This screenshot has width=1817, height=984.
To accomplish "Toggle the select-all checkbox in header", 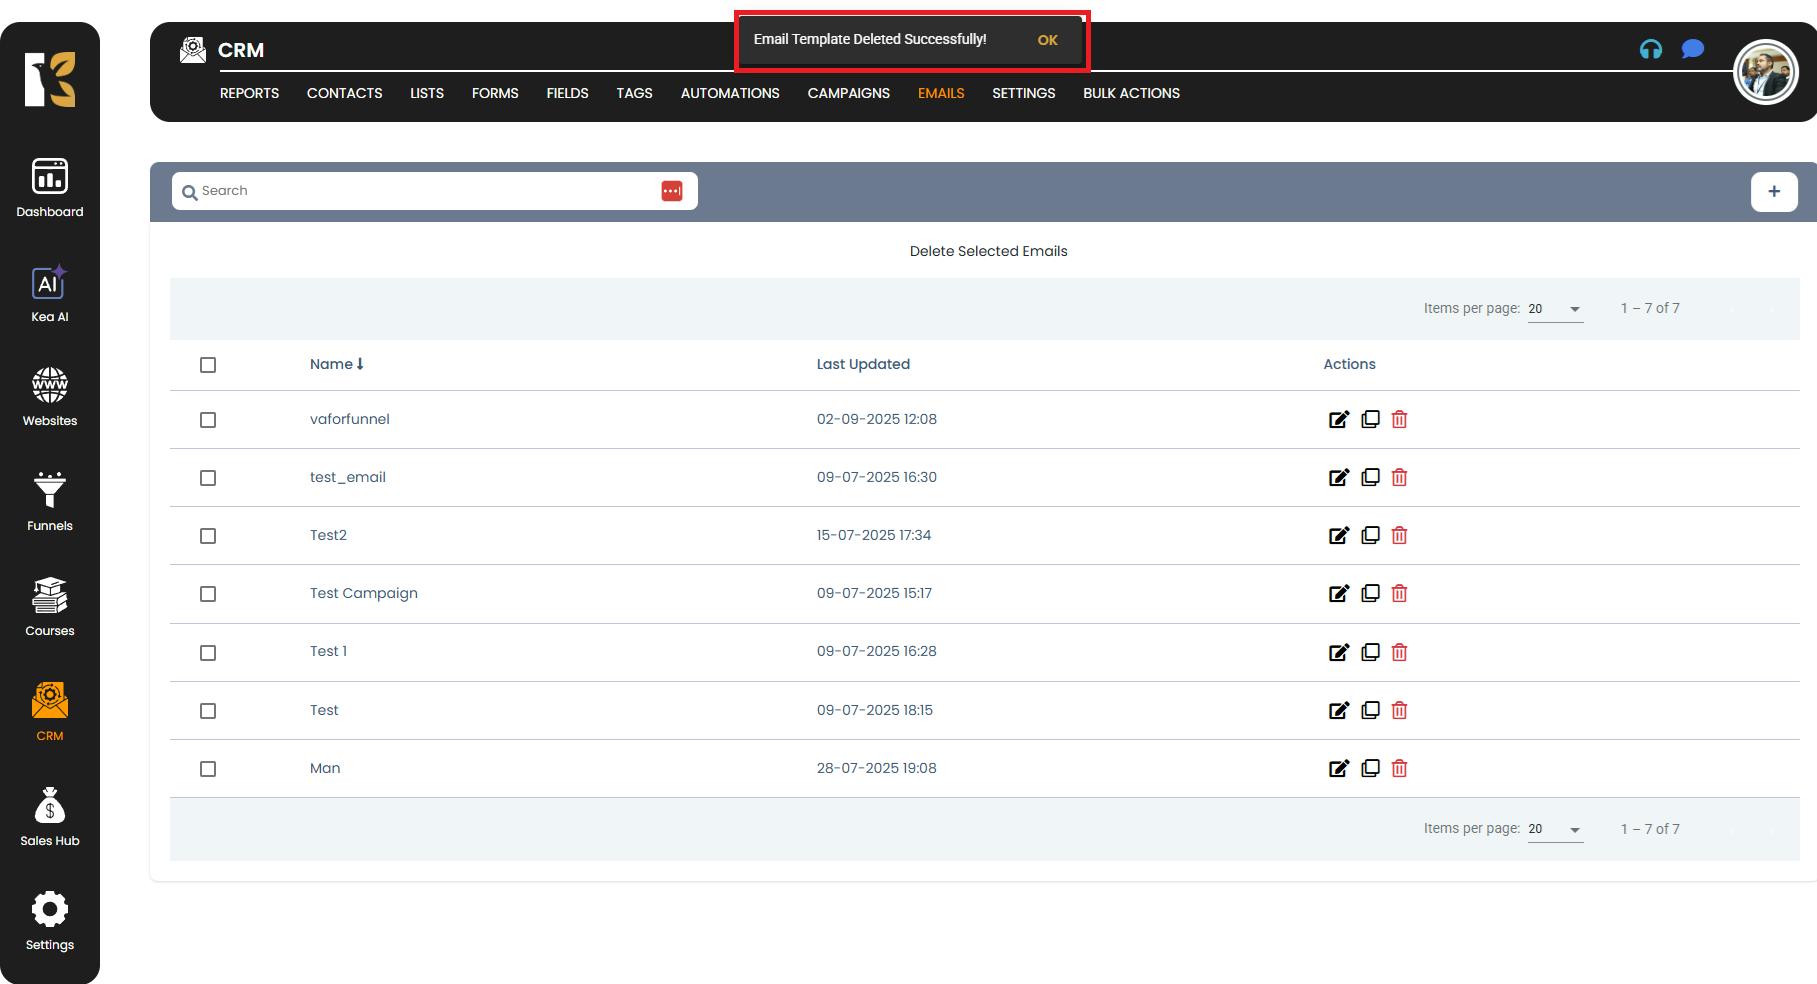I will pyautogui.click(x=208, y=365).
